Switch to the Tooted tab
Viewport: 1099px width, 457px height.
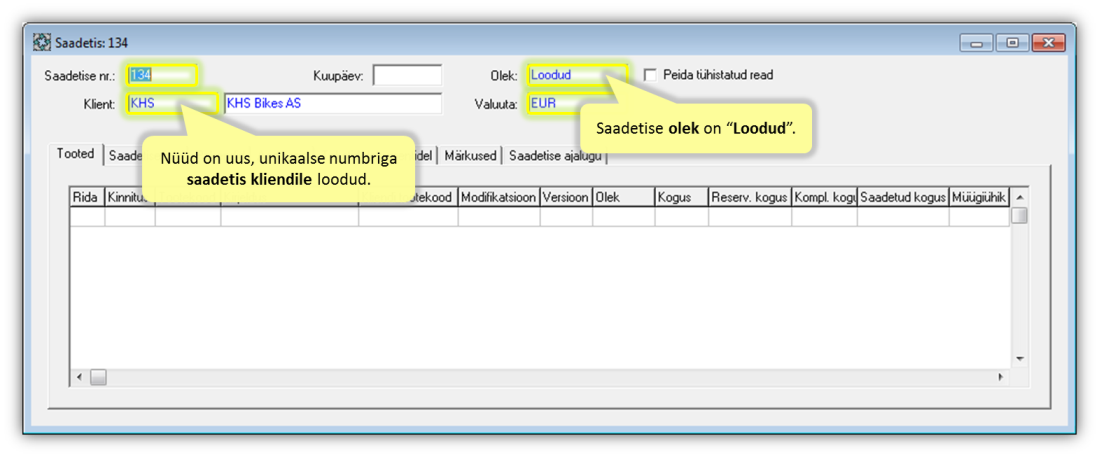click(76, 154)
